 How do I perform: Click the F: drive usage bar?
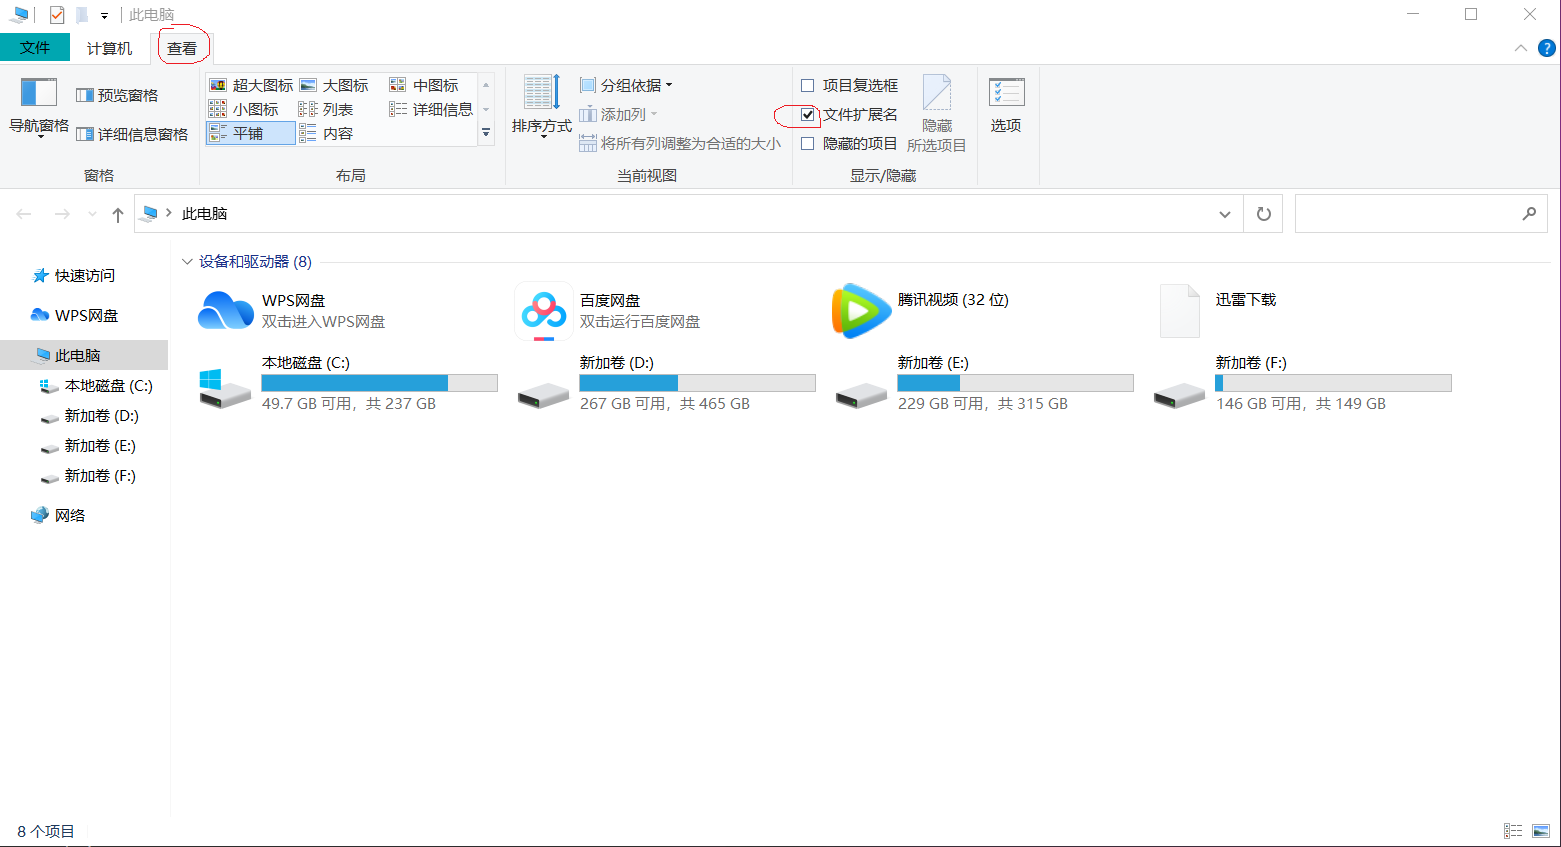[x=1333, y=383]
